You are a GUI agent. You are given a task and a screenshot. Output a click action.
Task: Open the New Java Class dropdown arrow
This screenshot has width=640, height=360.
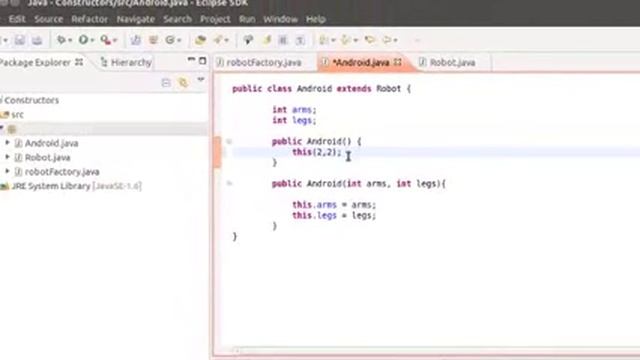coord(179,40)
